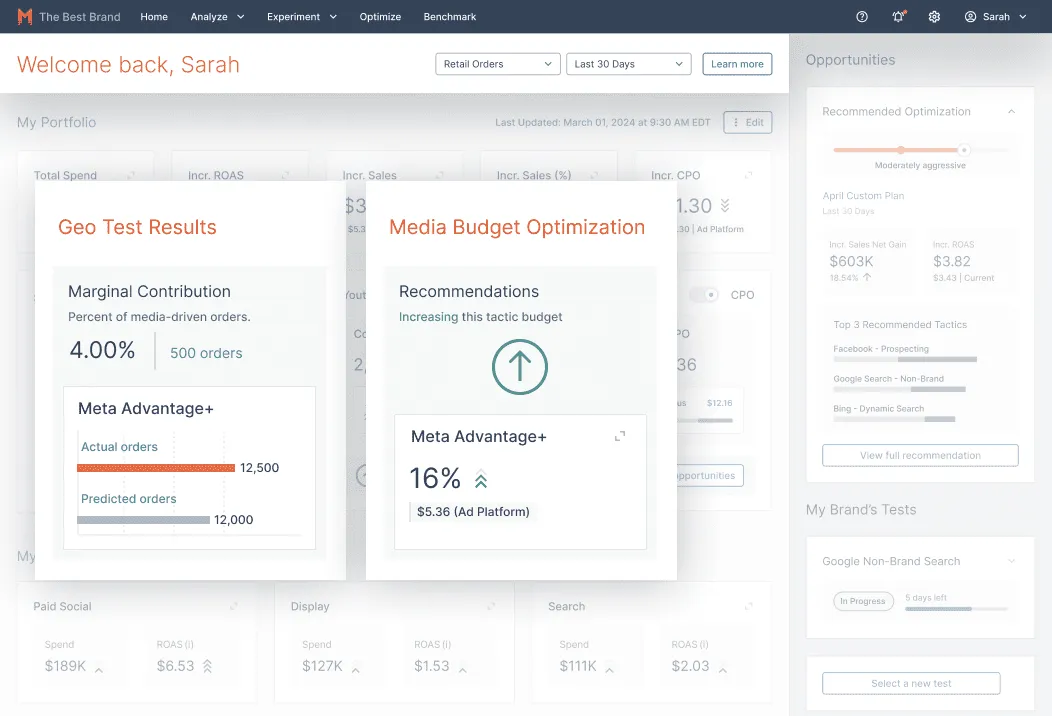Image resolution: width=1052 pixels, height=716 pixels.
Task: Open the notifications bell in the top bar
Action: point(896,16)
